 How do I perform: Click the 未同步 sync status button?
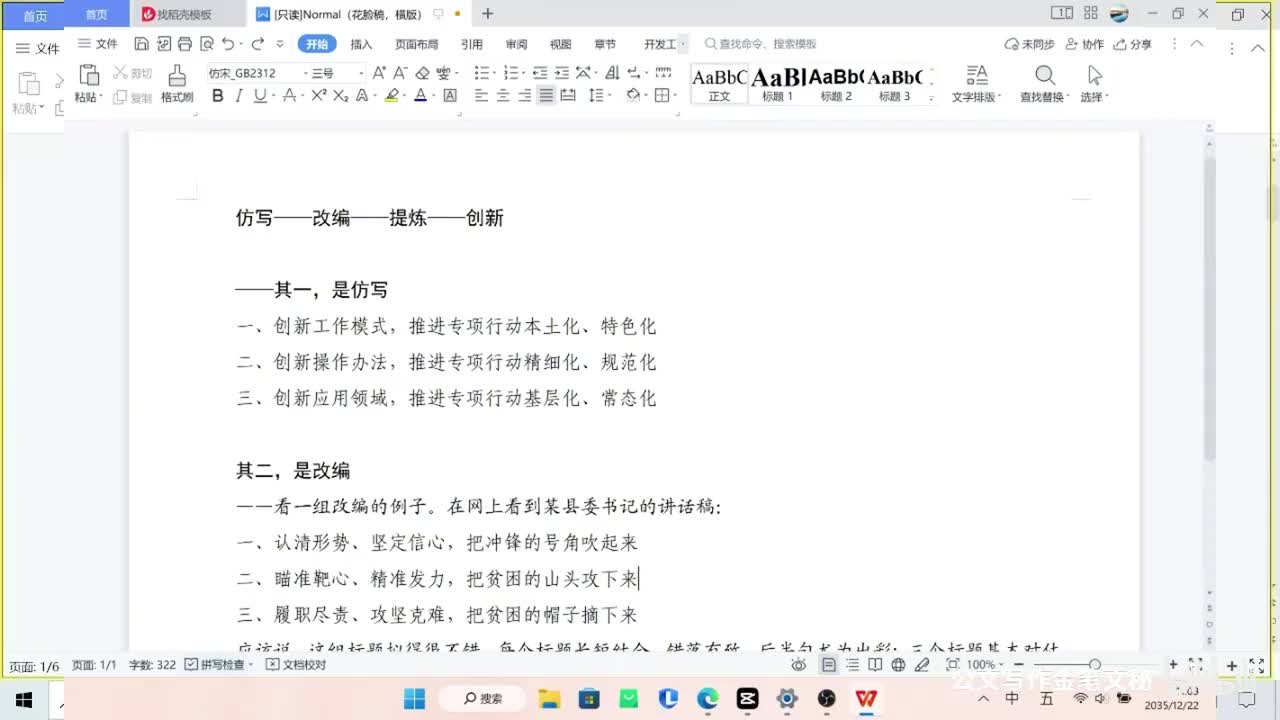pyautogui.click(x=1029, y=44)
